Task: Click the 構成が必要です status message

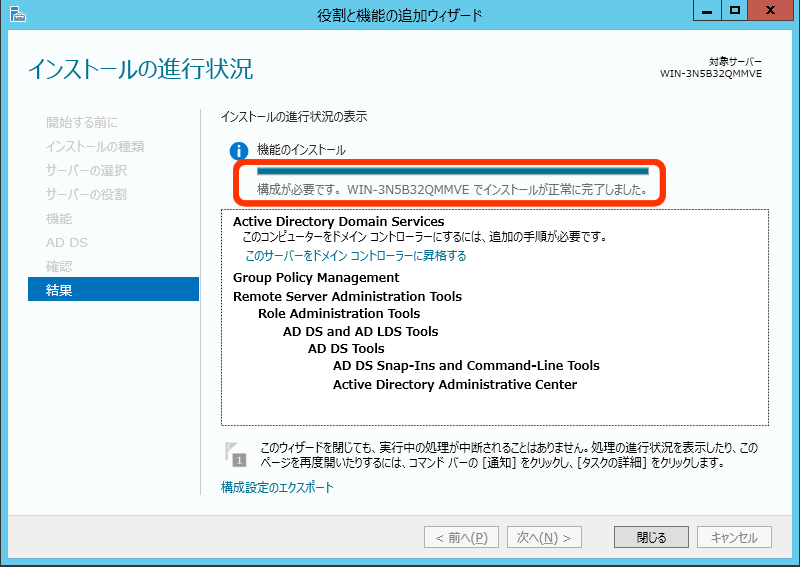Action: pyautogui.click(x=452, y=190)
